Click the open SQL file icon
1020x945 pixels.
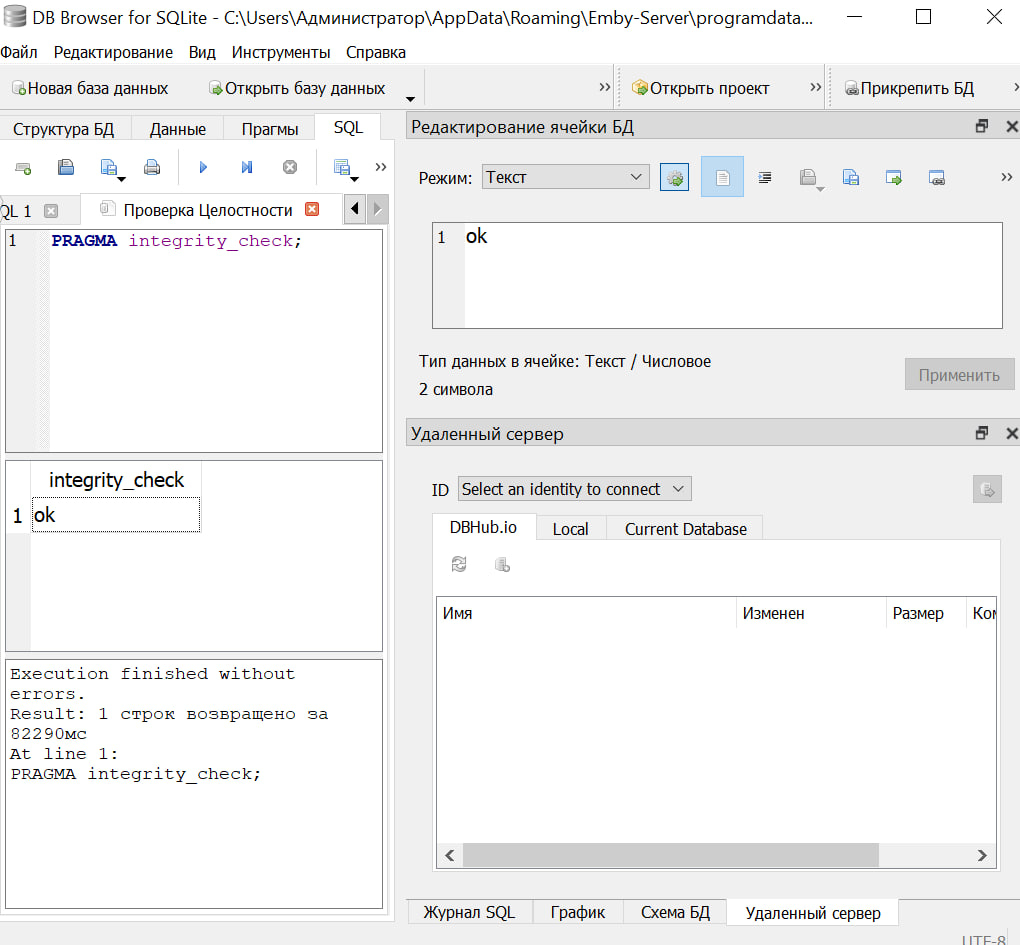click(x=65, y=168)
